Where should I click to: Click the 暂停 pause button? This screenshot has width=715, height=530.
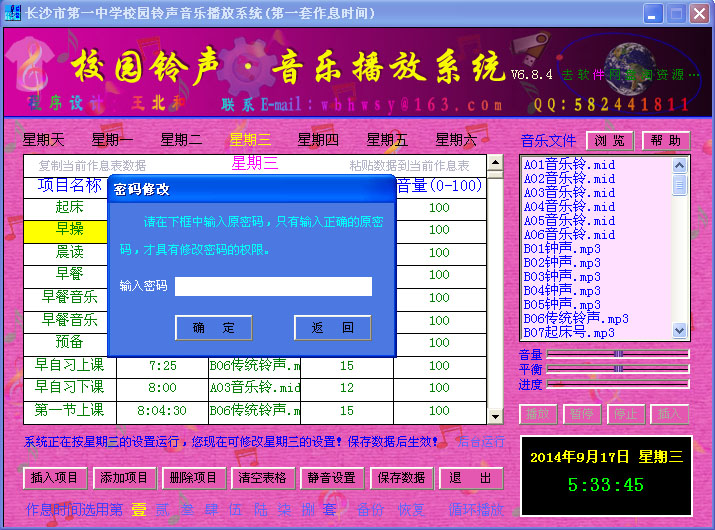point(582,414)
